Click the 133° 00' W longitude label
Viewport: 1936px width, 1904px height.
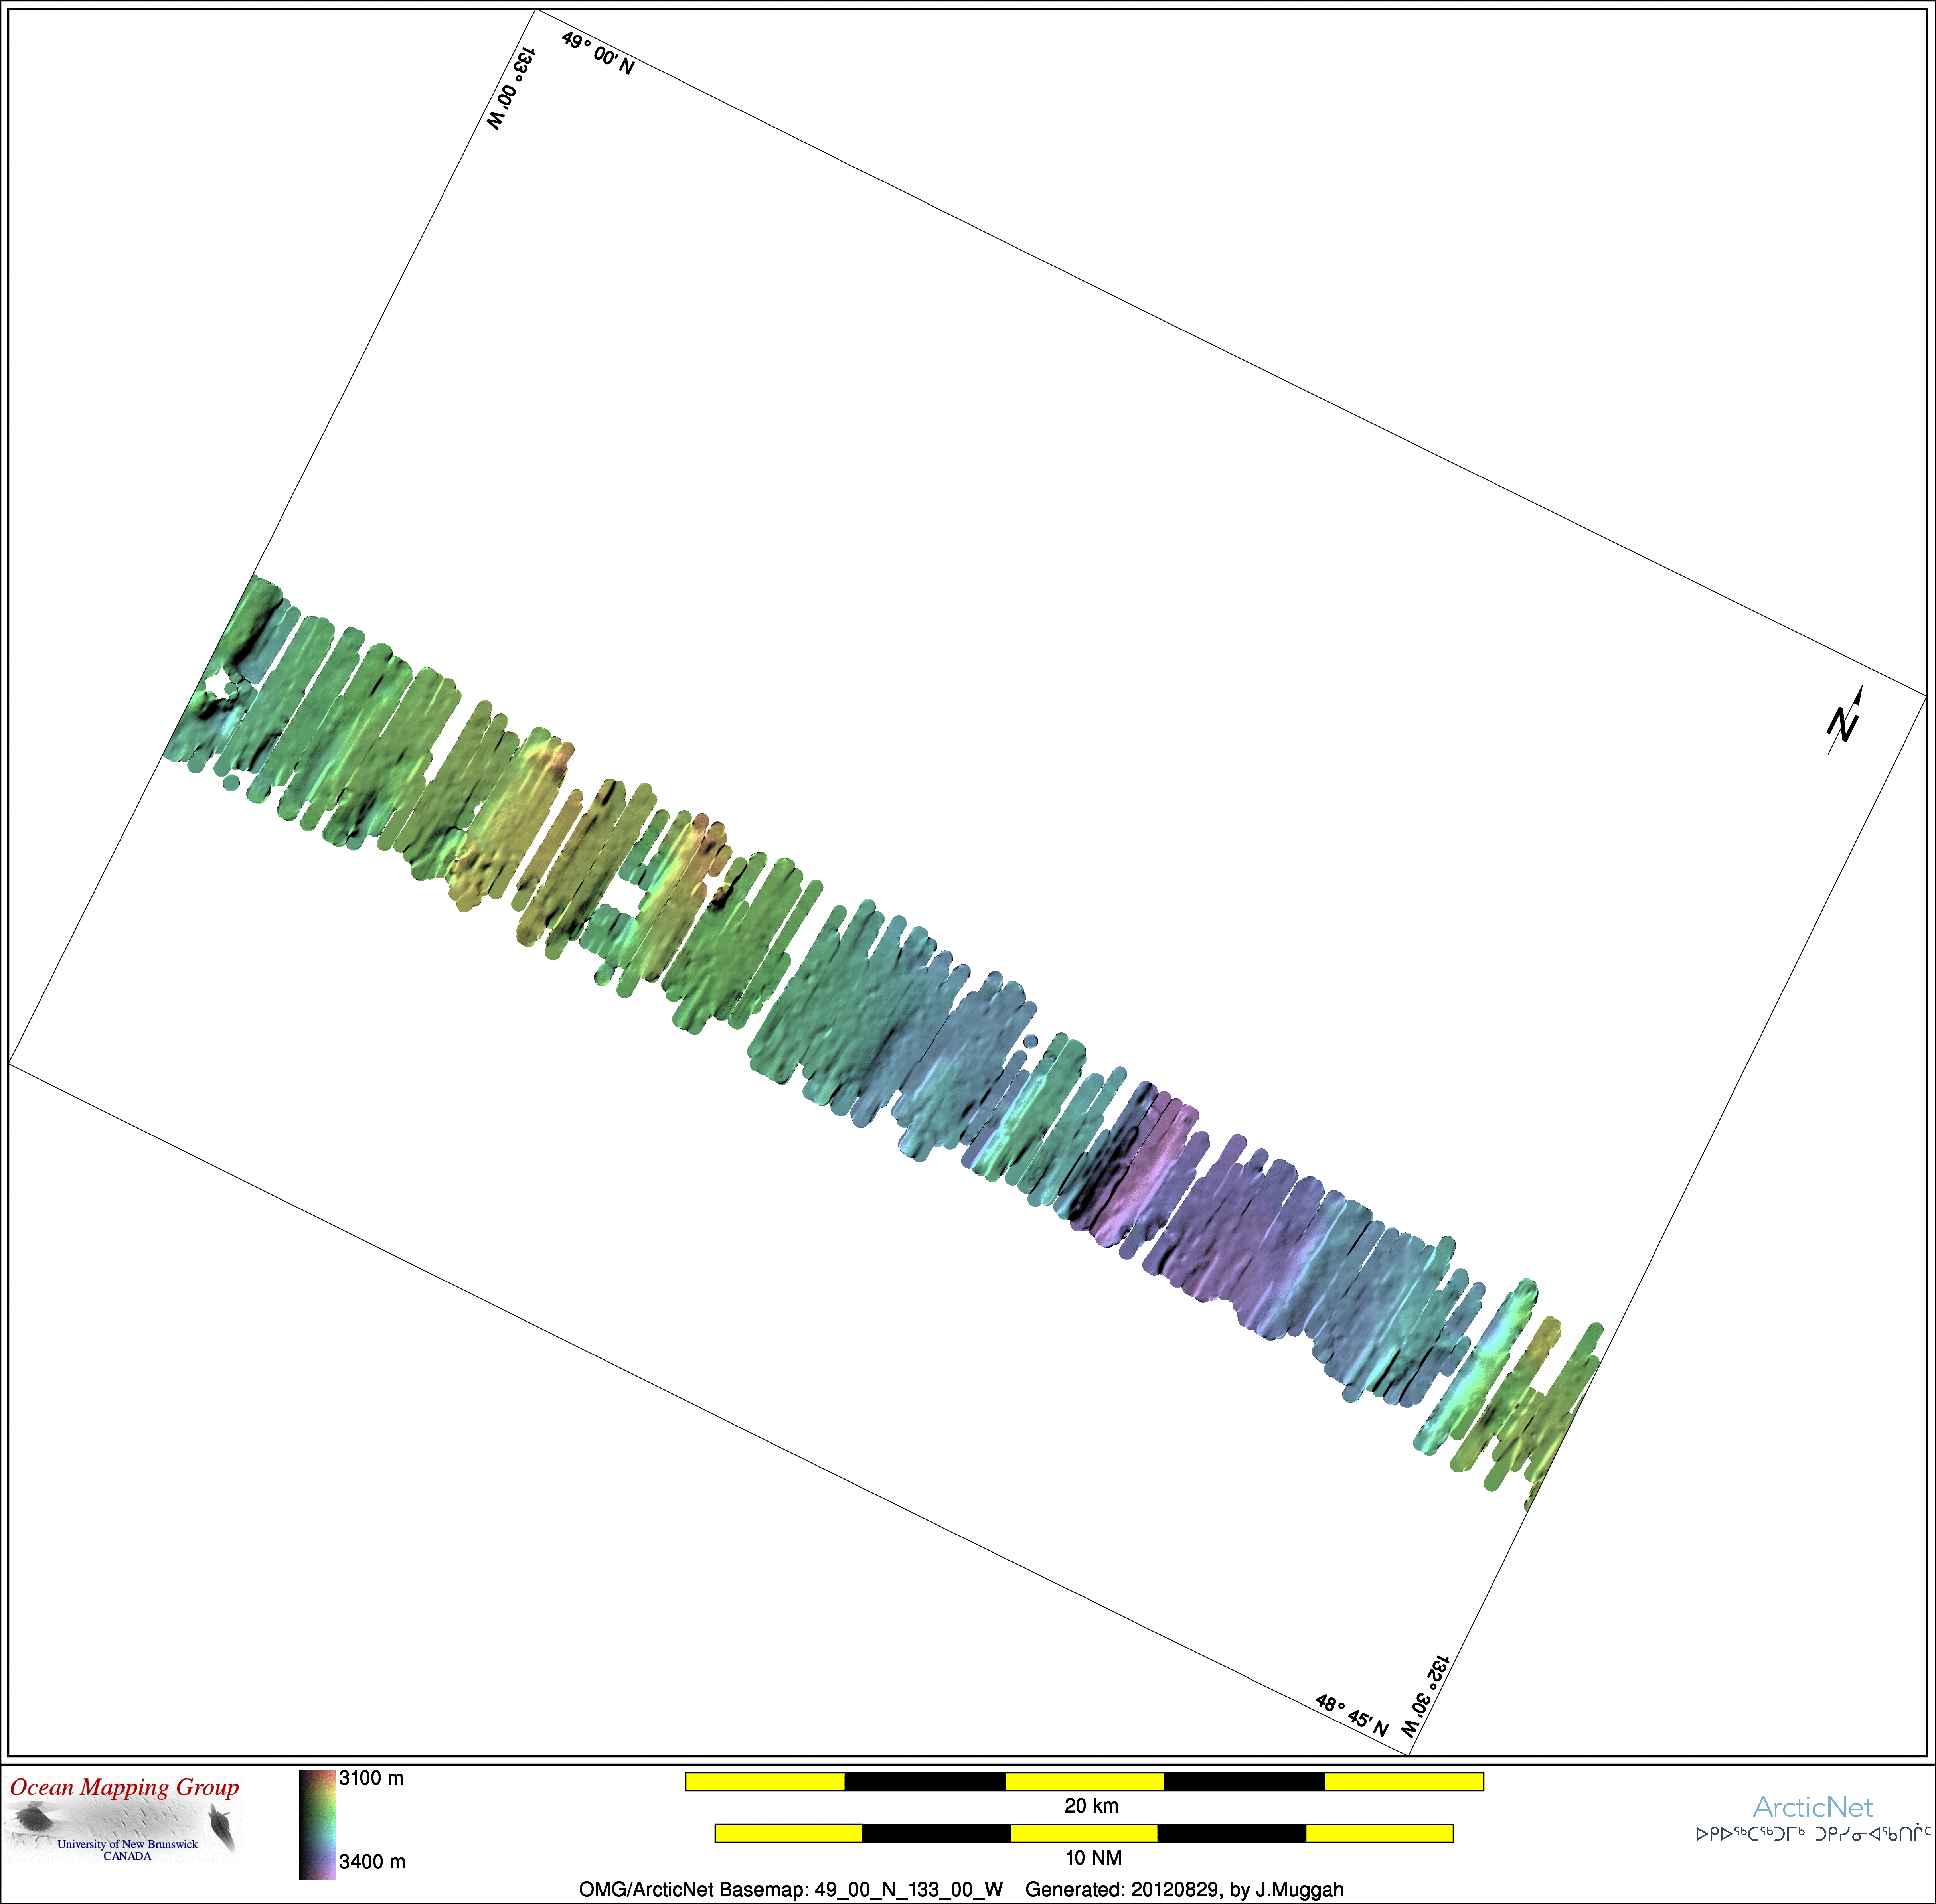pyautogui.click(x=511, y=88)
